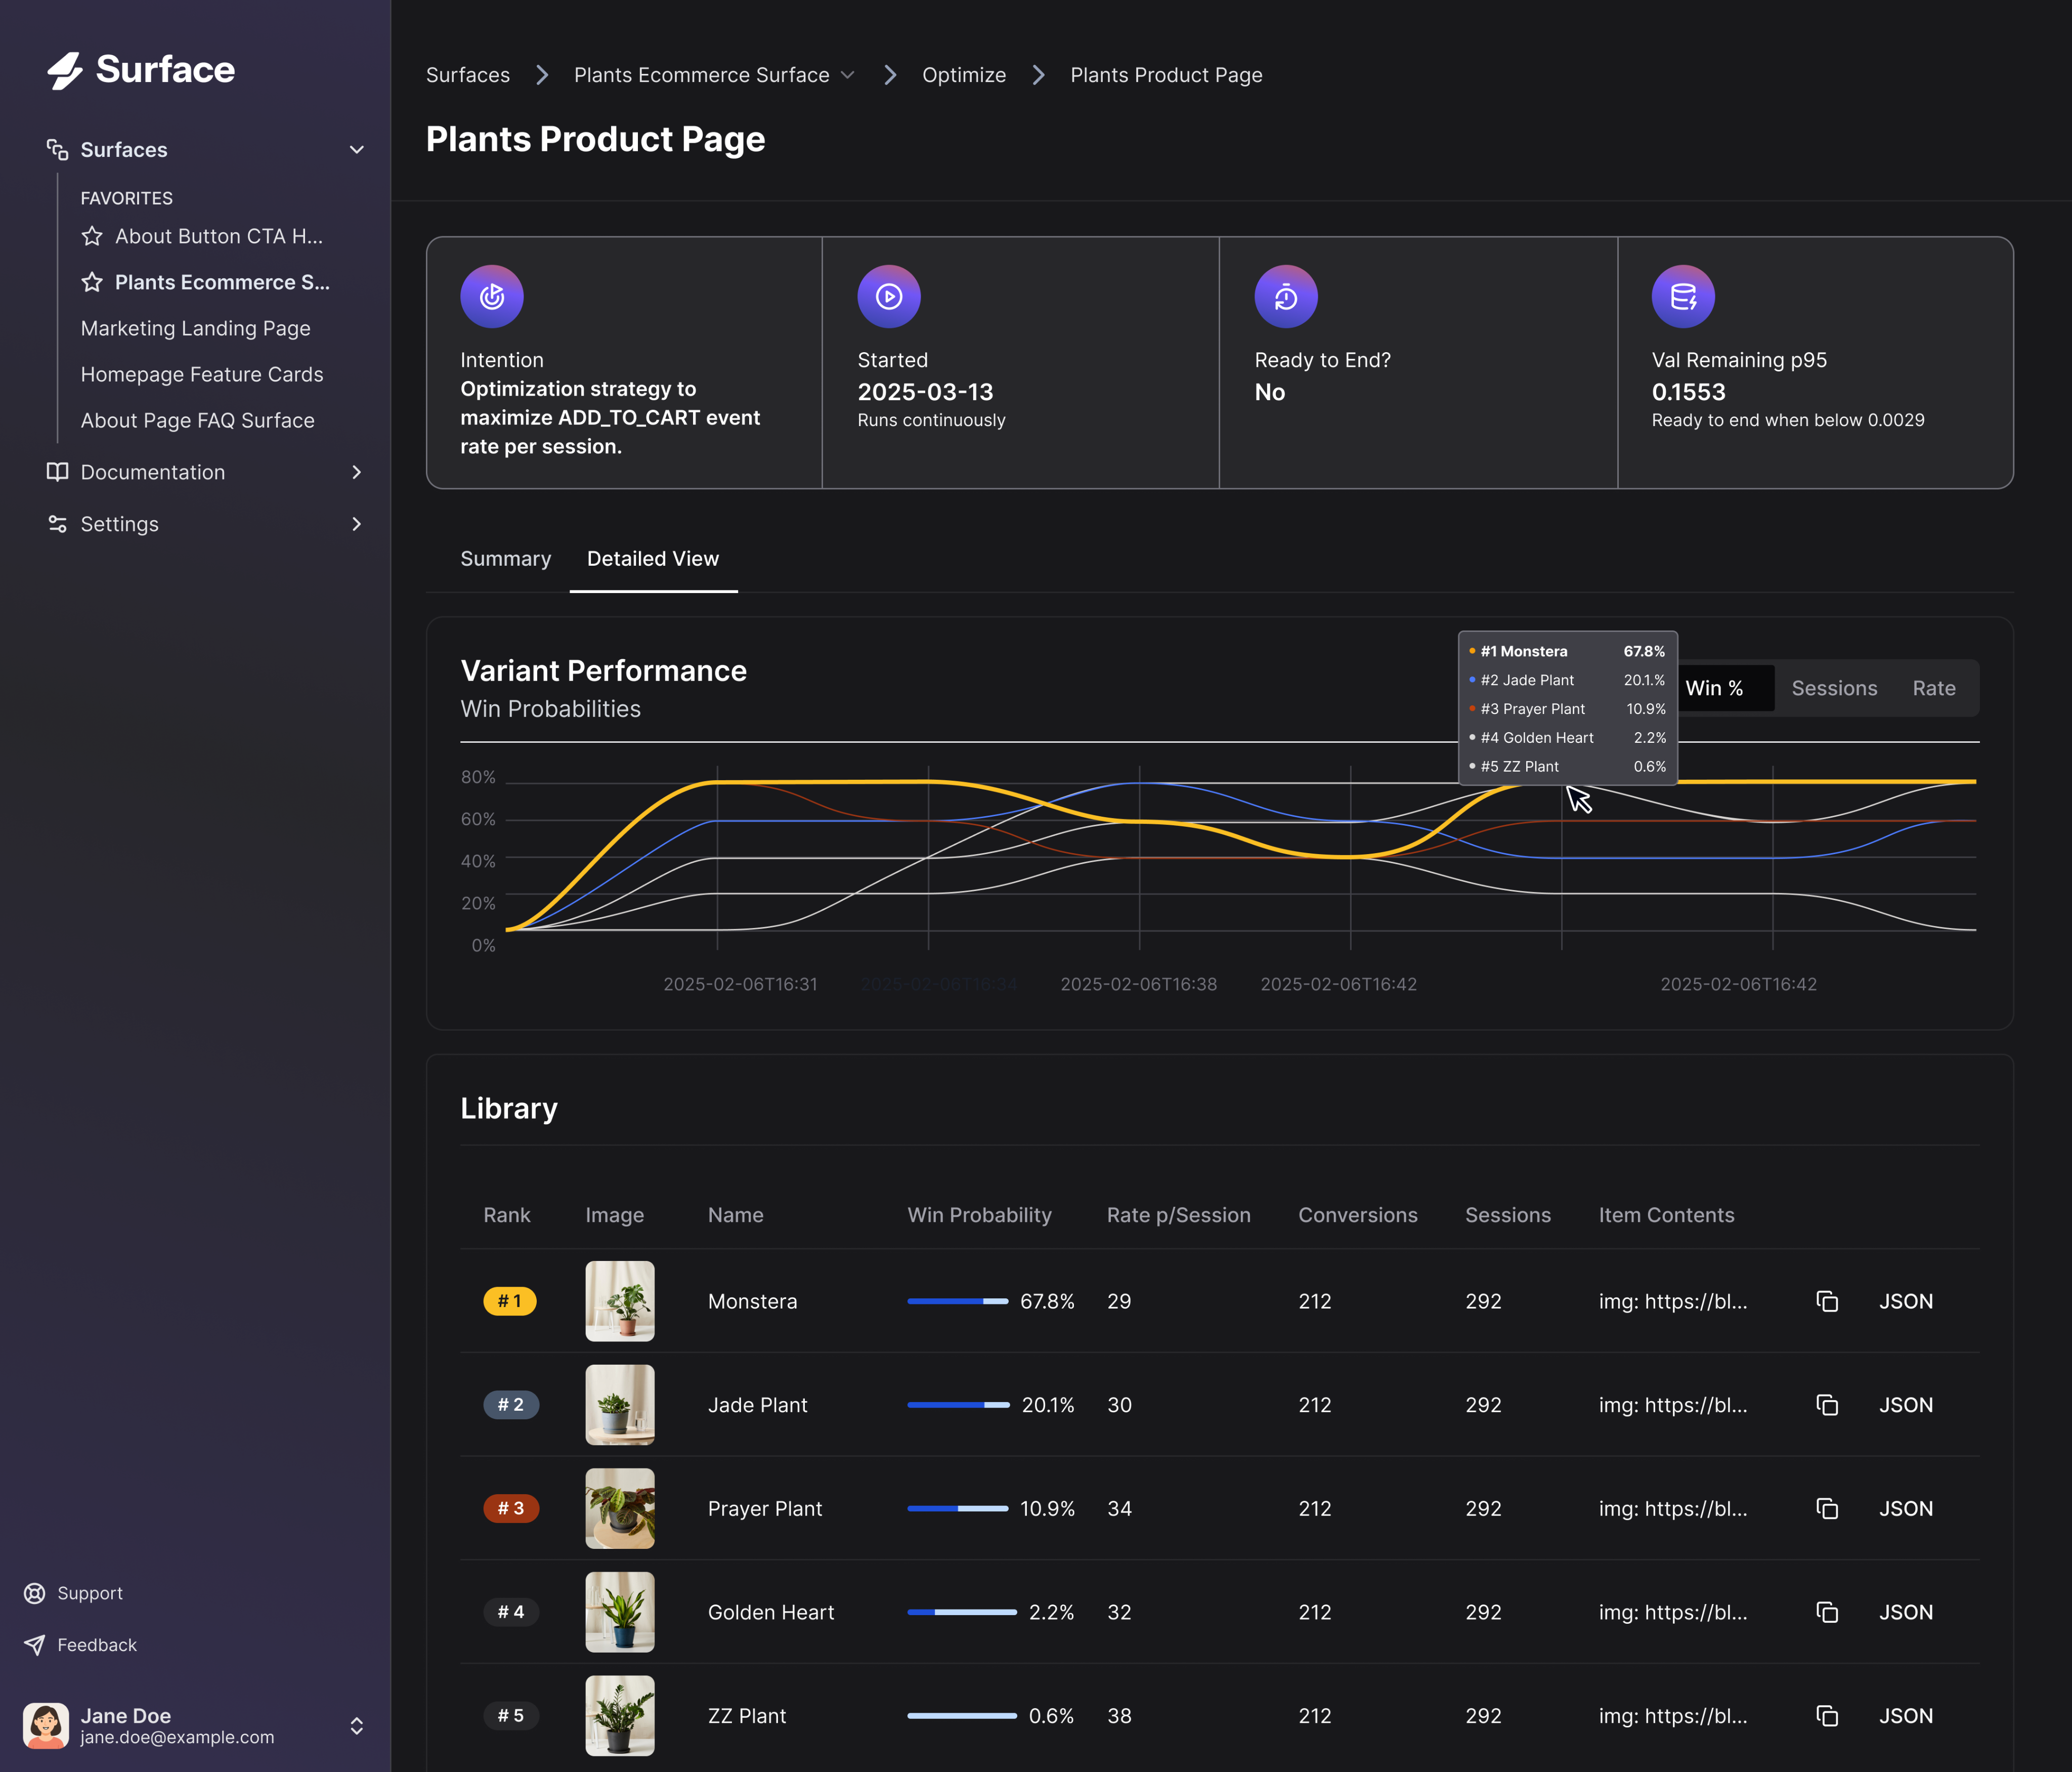
Task: Open Feedback via paper plane icon
Action: [35, 1645]
